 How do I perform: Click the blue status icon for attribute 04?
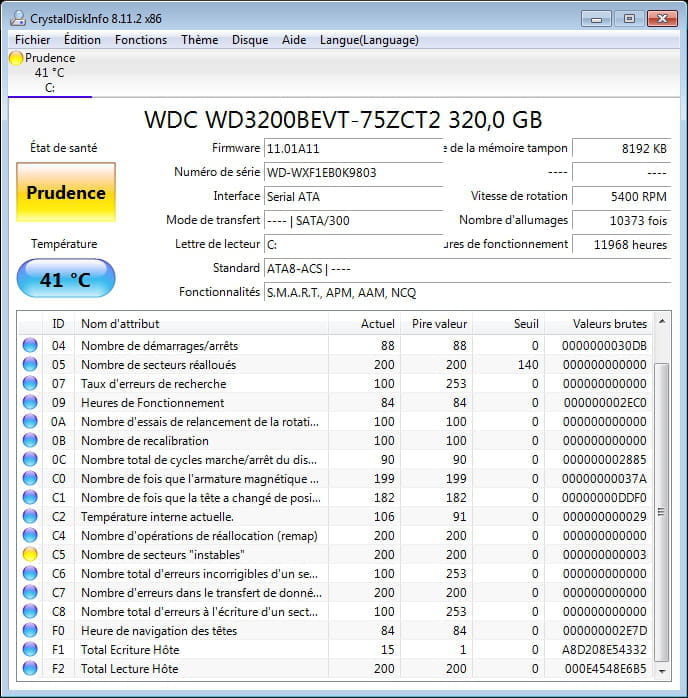(x=30, y=345)
